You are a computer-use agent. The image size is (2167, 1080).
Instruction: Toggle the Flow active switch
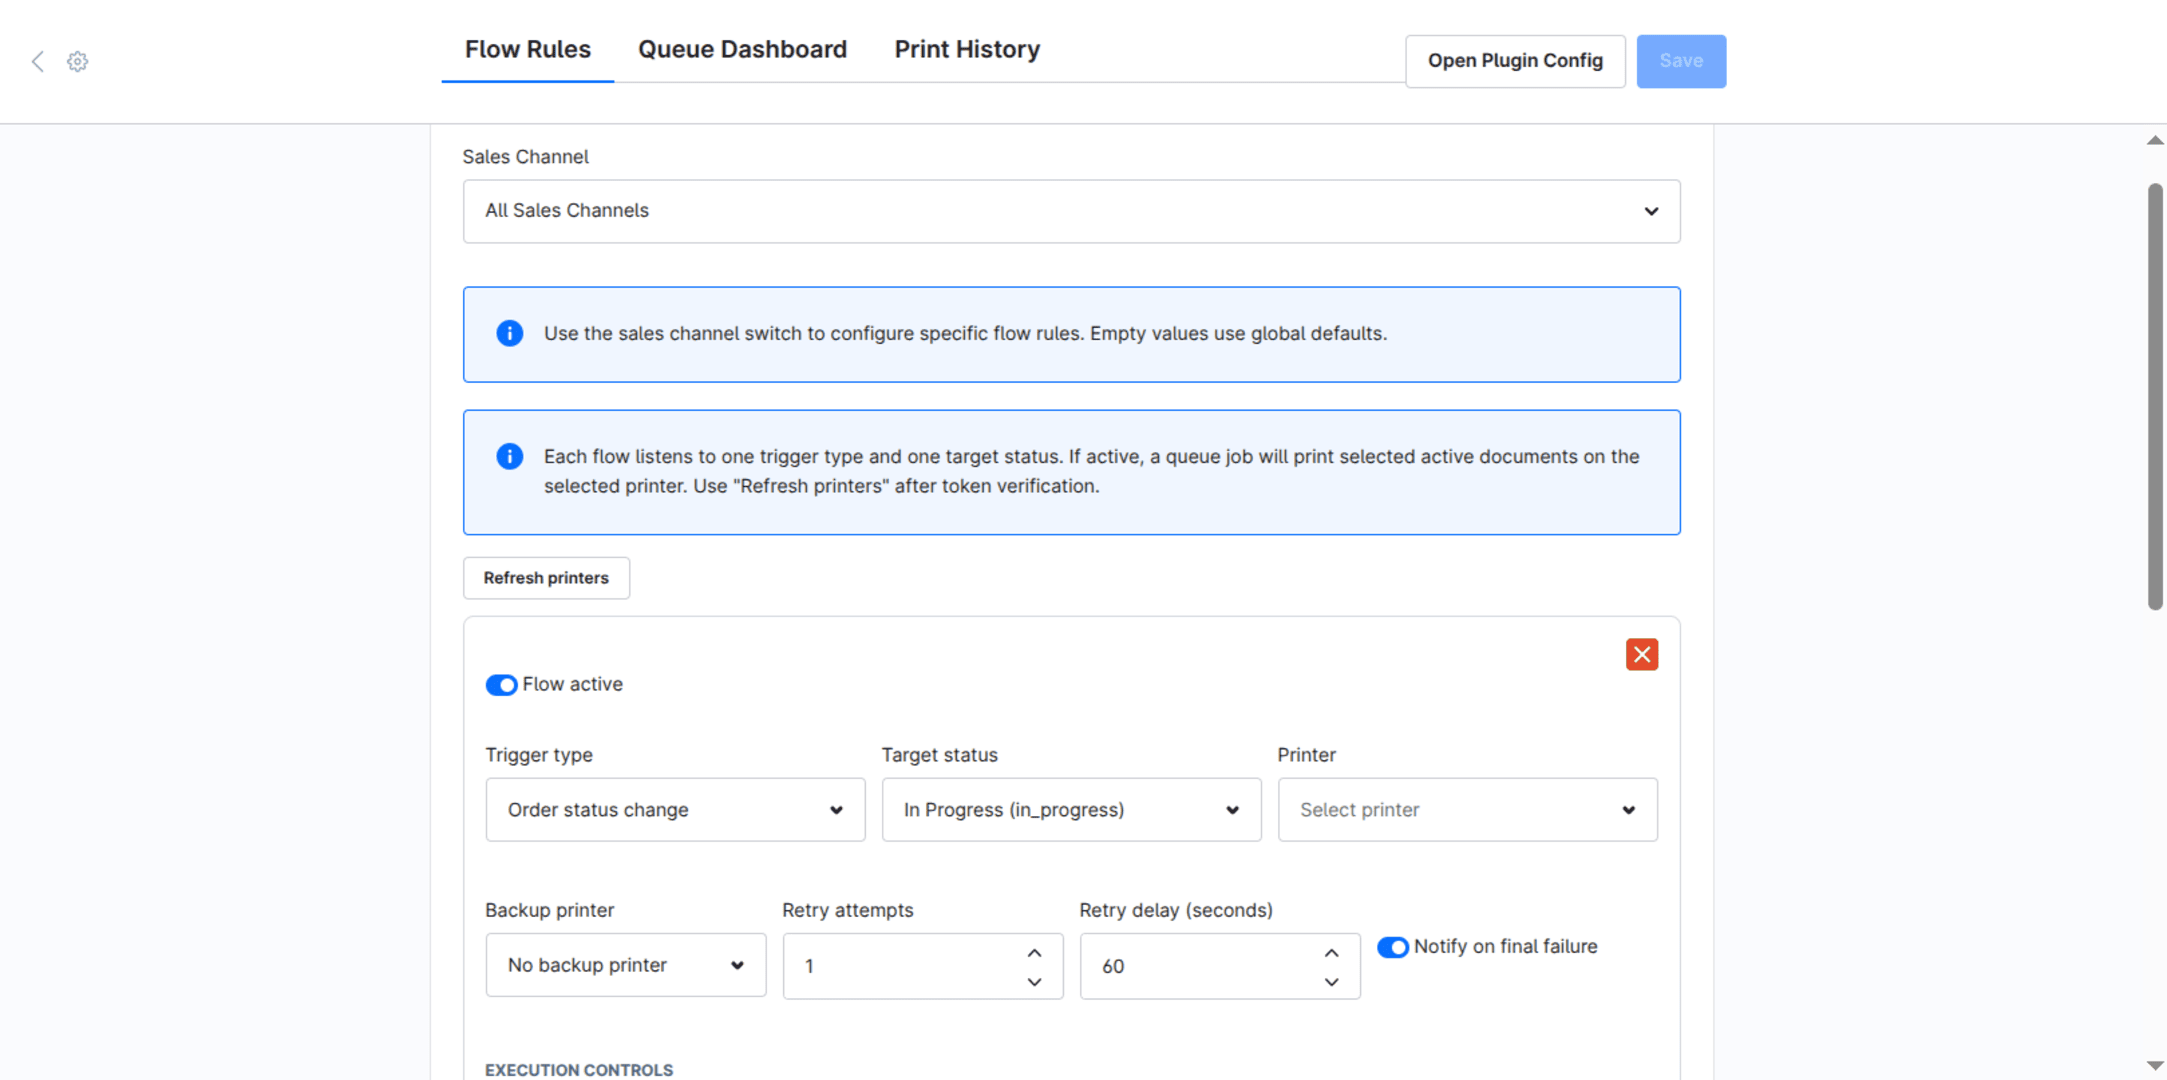click(x=501, y=685)
